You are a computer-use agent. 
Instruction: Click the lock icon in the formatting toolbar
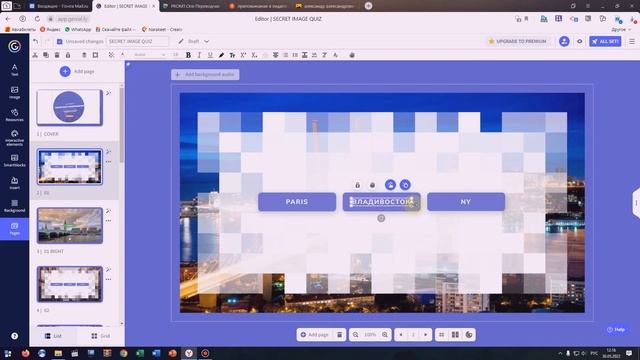[x=68, y=55]
